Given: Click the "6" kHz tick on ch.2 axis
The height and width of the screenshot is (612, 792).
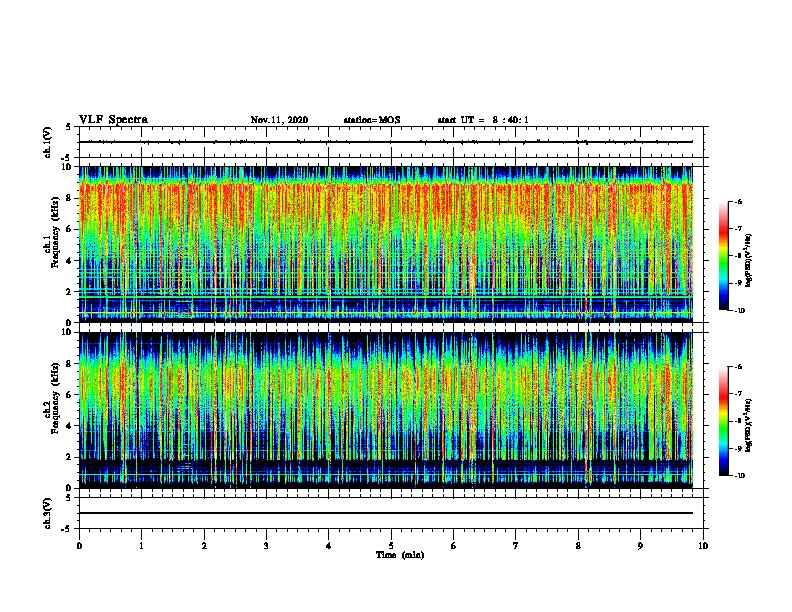Looking at the screenshot, I should [x=69, y=395].
